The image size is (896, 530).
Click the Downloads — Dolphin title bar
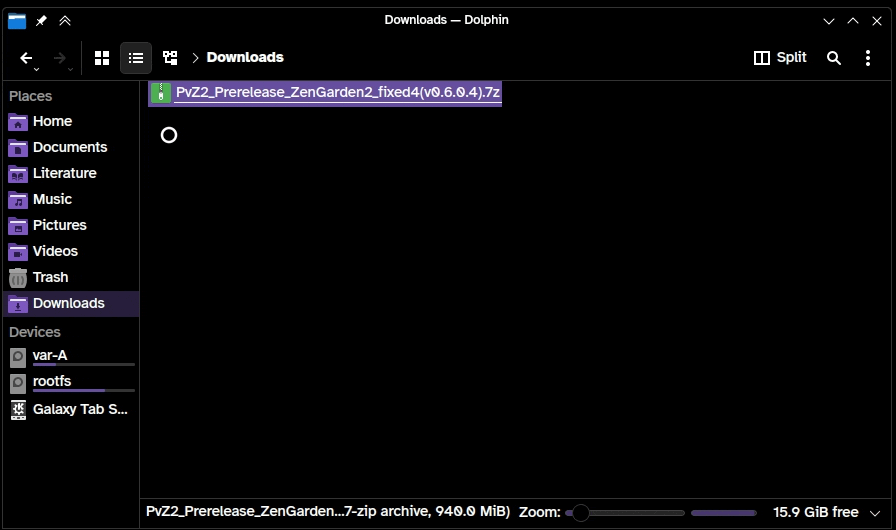[446, 20]
